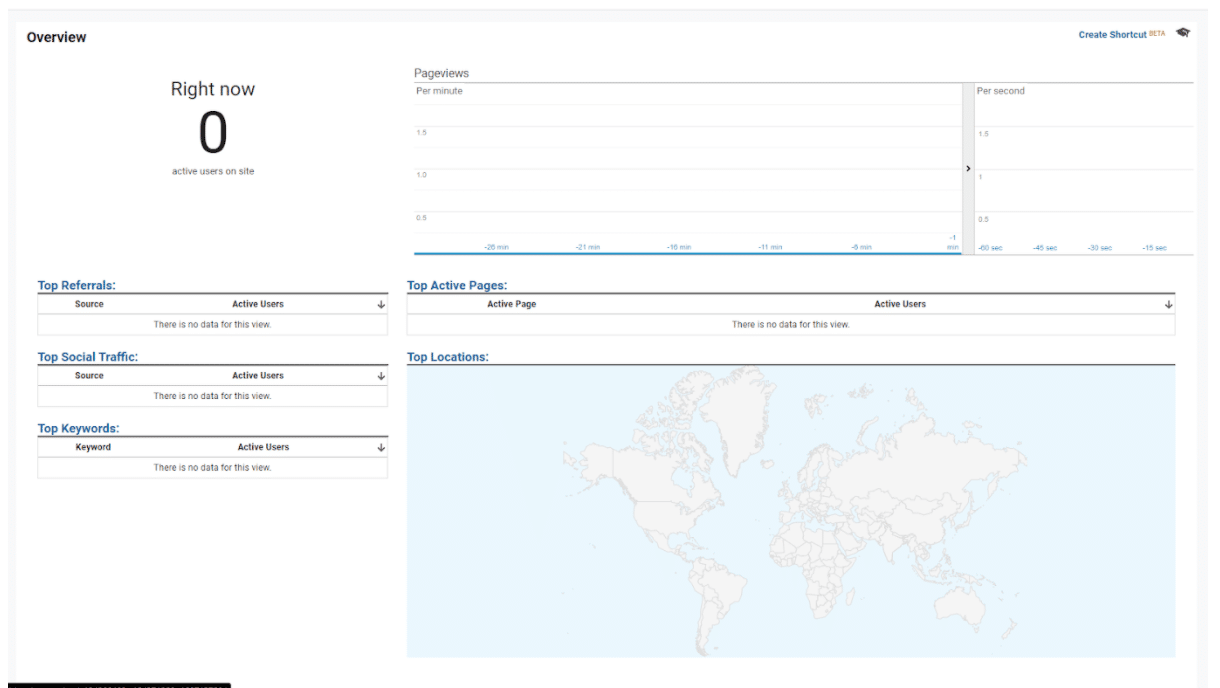Expand the per-second chart using the chevron arrow
This screenshot has height=688, width=1220.
click(968, 169)
